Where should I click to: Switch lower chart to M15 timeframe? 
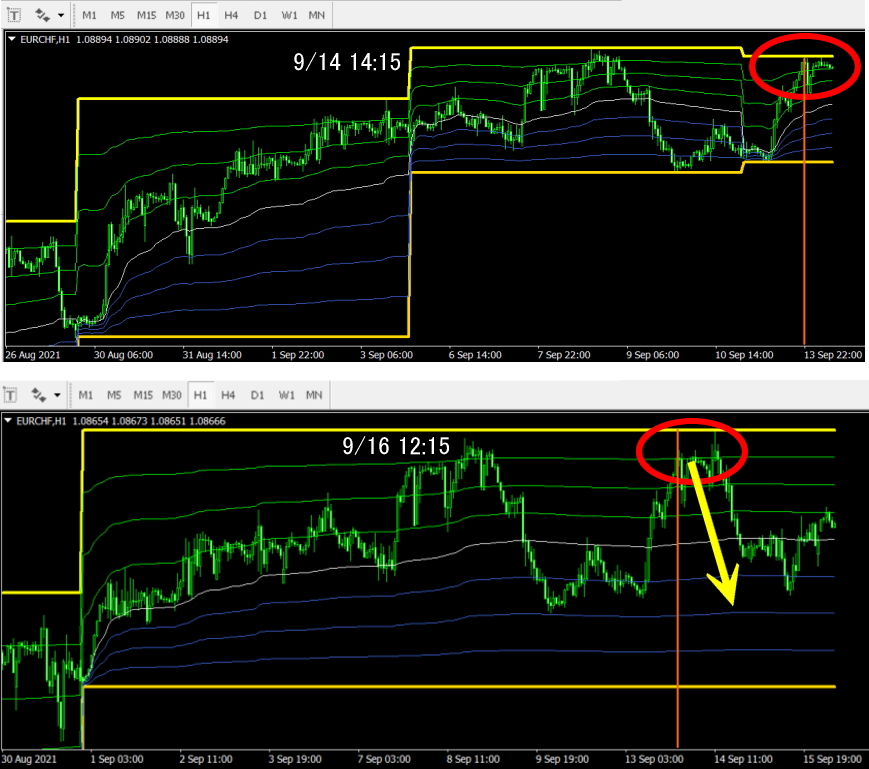tap(143, 395)
